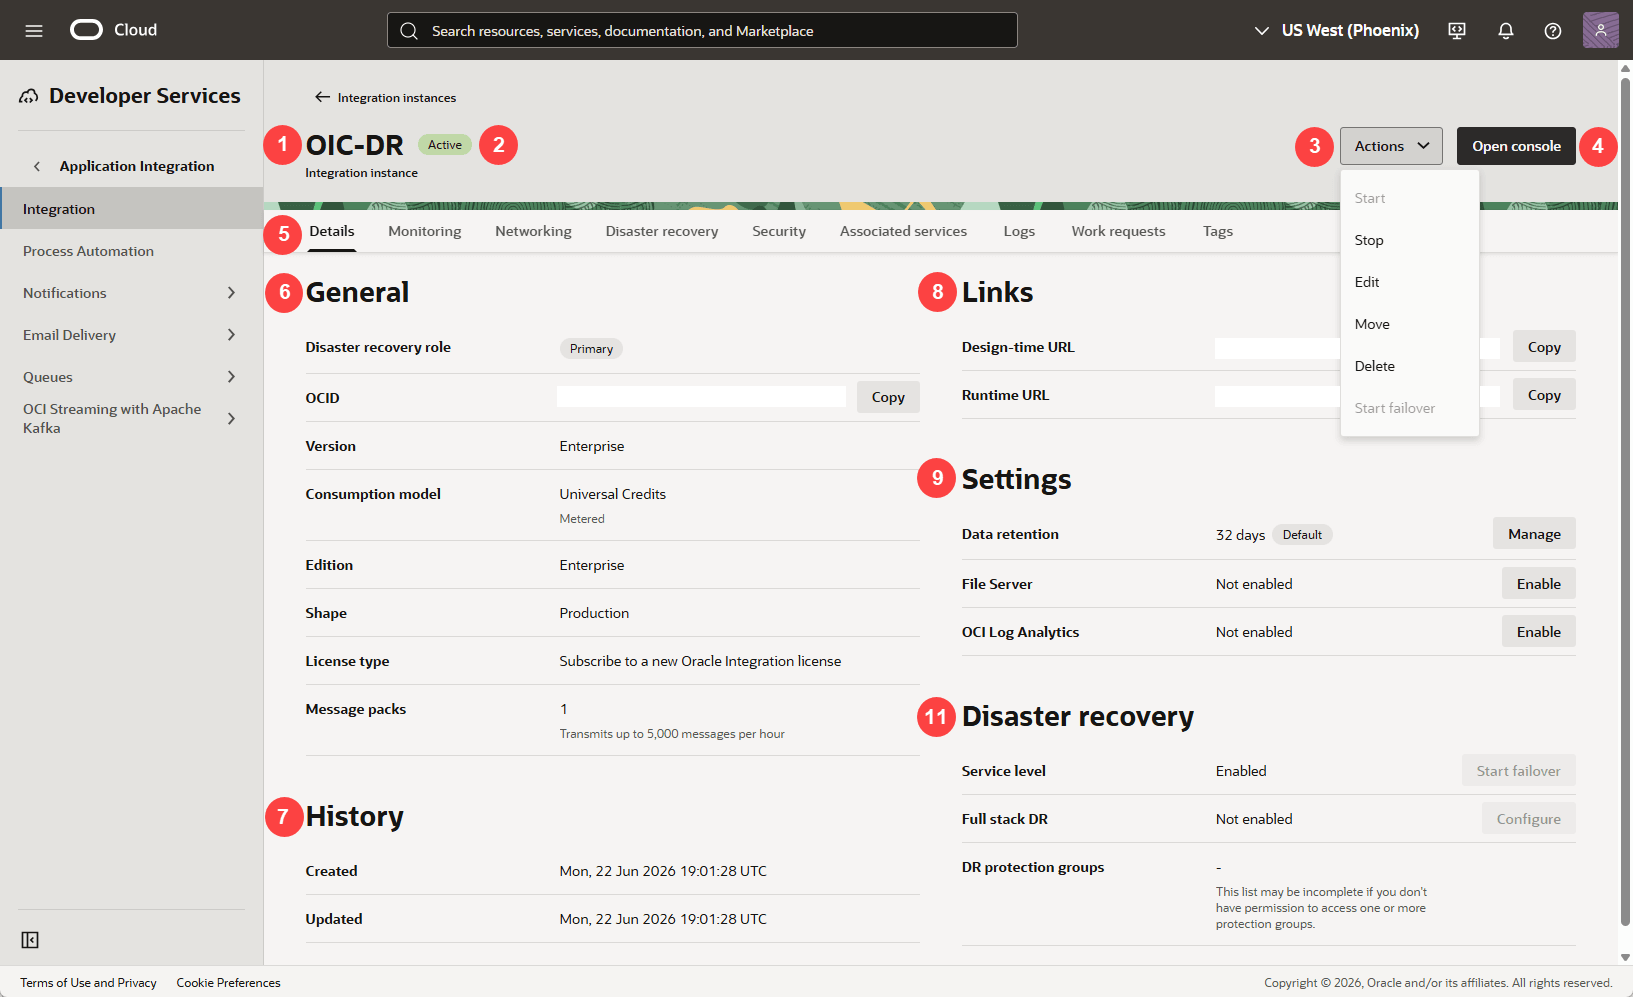Open the notifications bell
The image size is (1633, 997).
coord(1505,30)
